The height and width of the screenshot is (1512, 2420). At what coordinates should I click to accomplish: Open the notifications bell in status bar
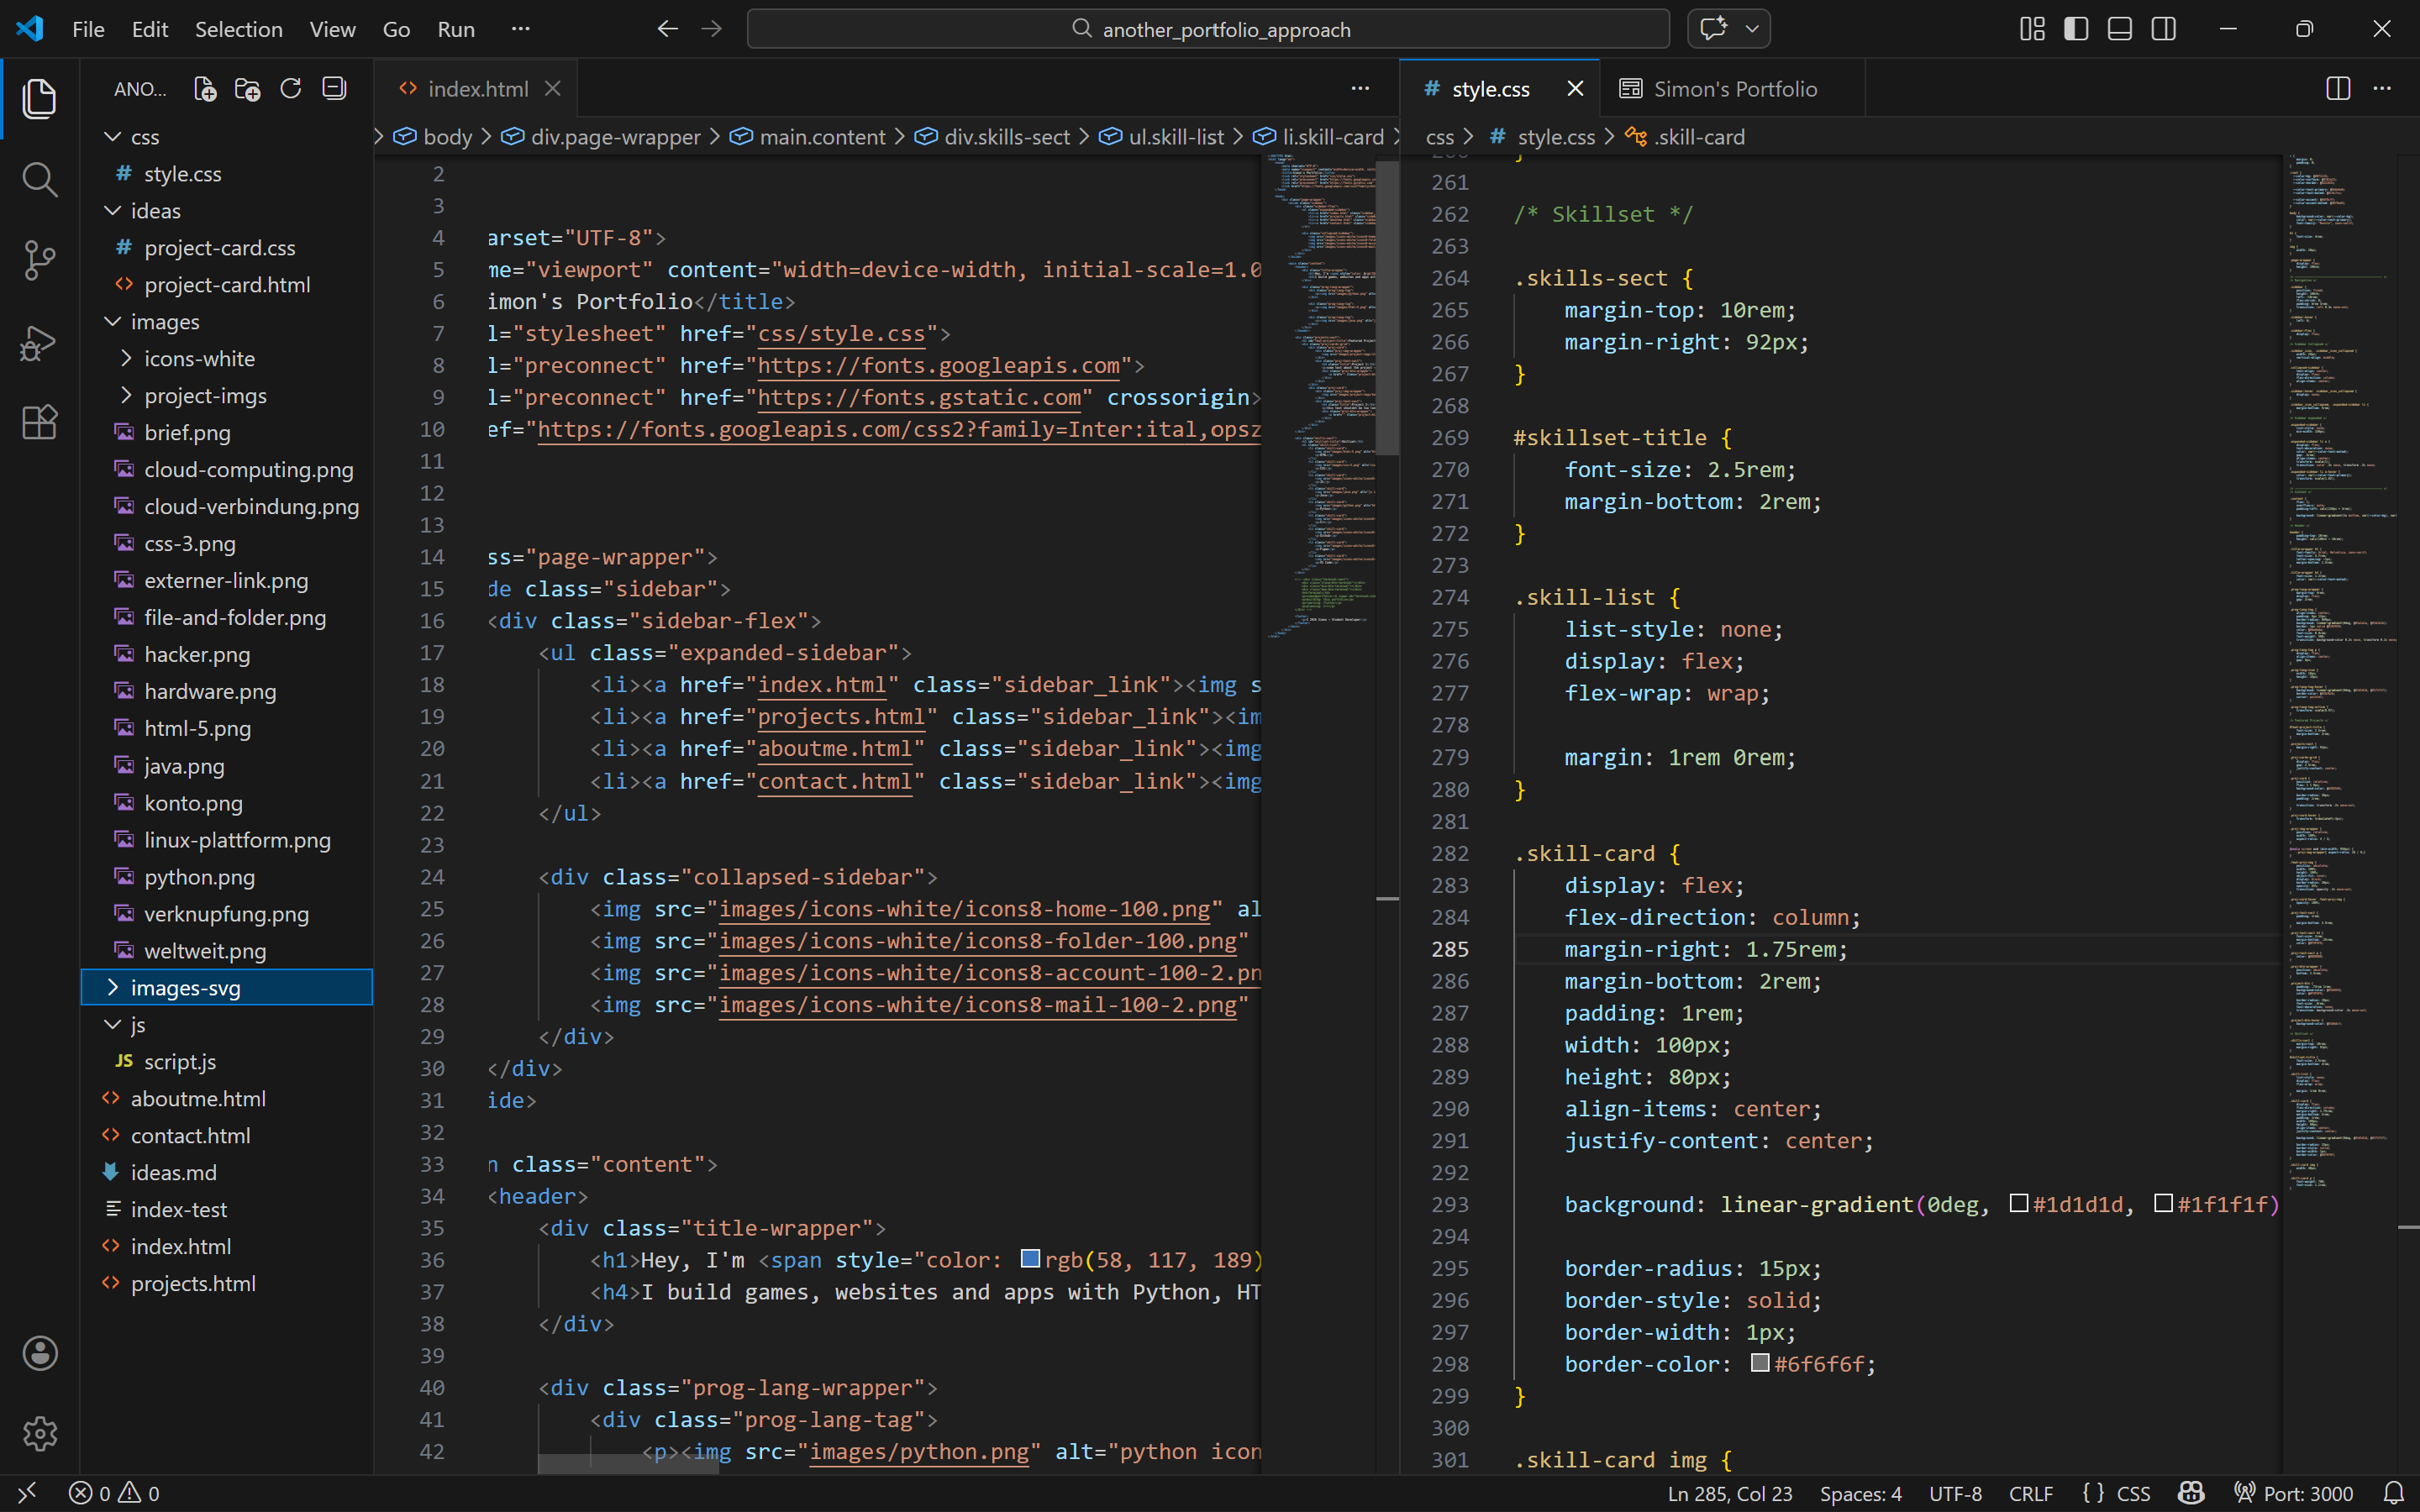point(2393,1493)
